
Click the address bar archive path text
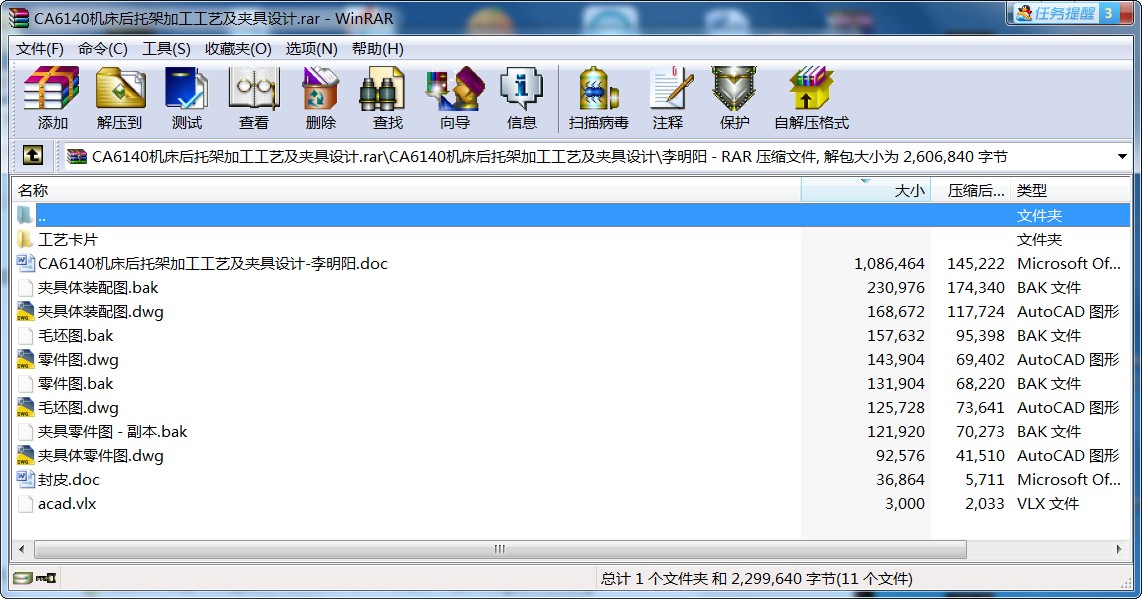click(x=549, y=157)
